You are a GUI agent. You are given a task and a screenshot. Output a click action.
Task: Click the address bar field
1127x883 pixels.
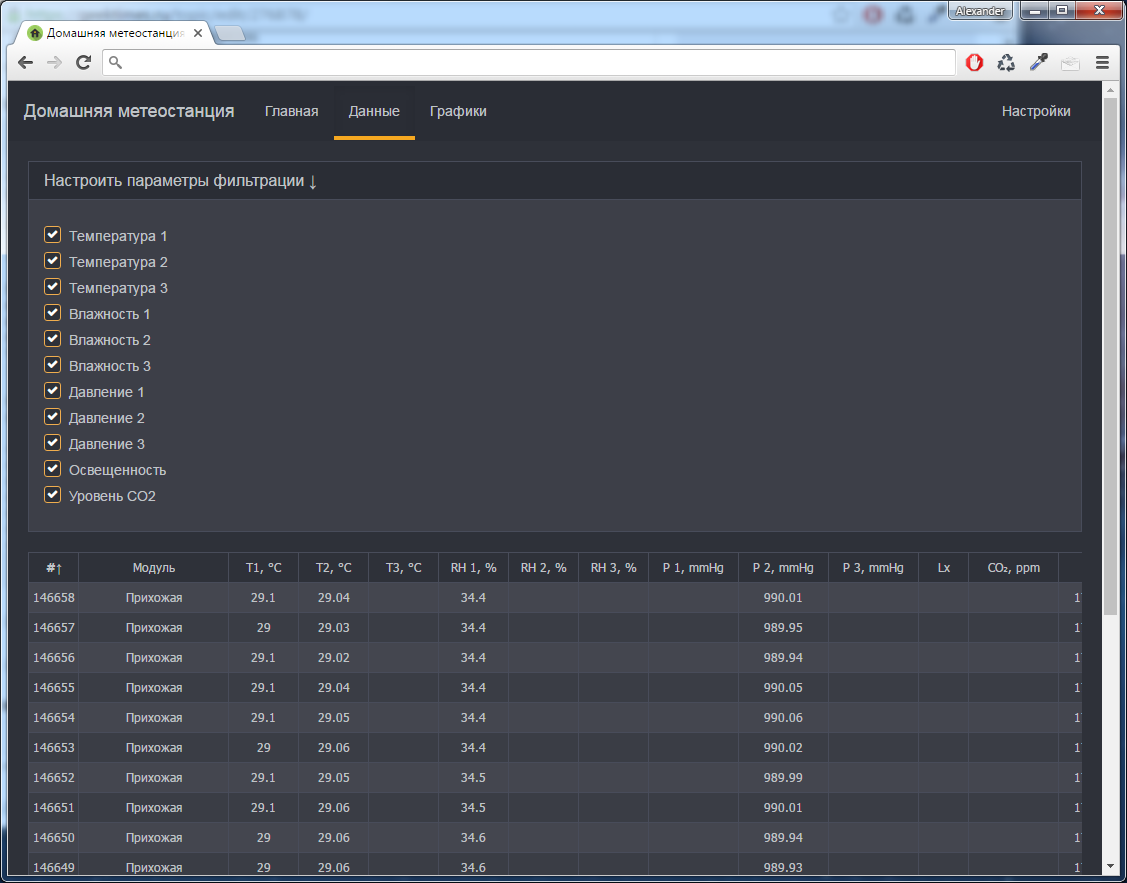click(529, 63)
